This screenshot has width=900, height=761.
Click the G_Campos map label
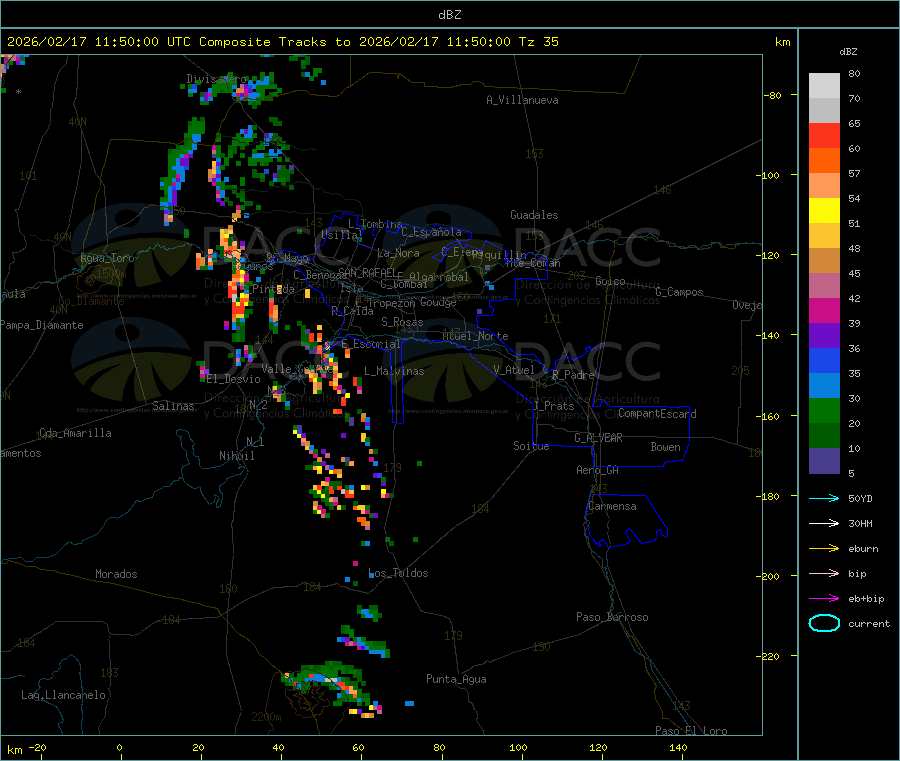pos(679,292)
